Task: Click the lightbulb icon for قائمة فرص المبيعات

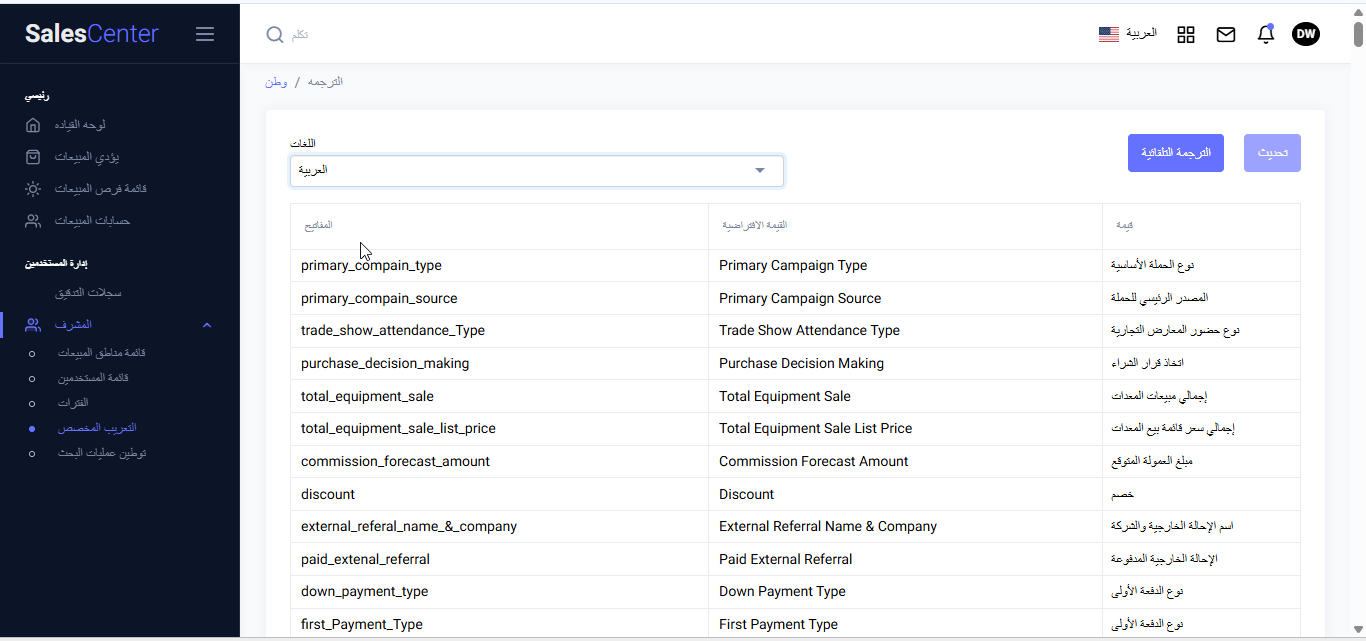Action: [33, 189]
